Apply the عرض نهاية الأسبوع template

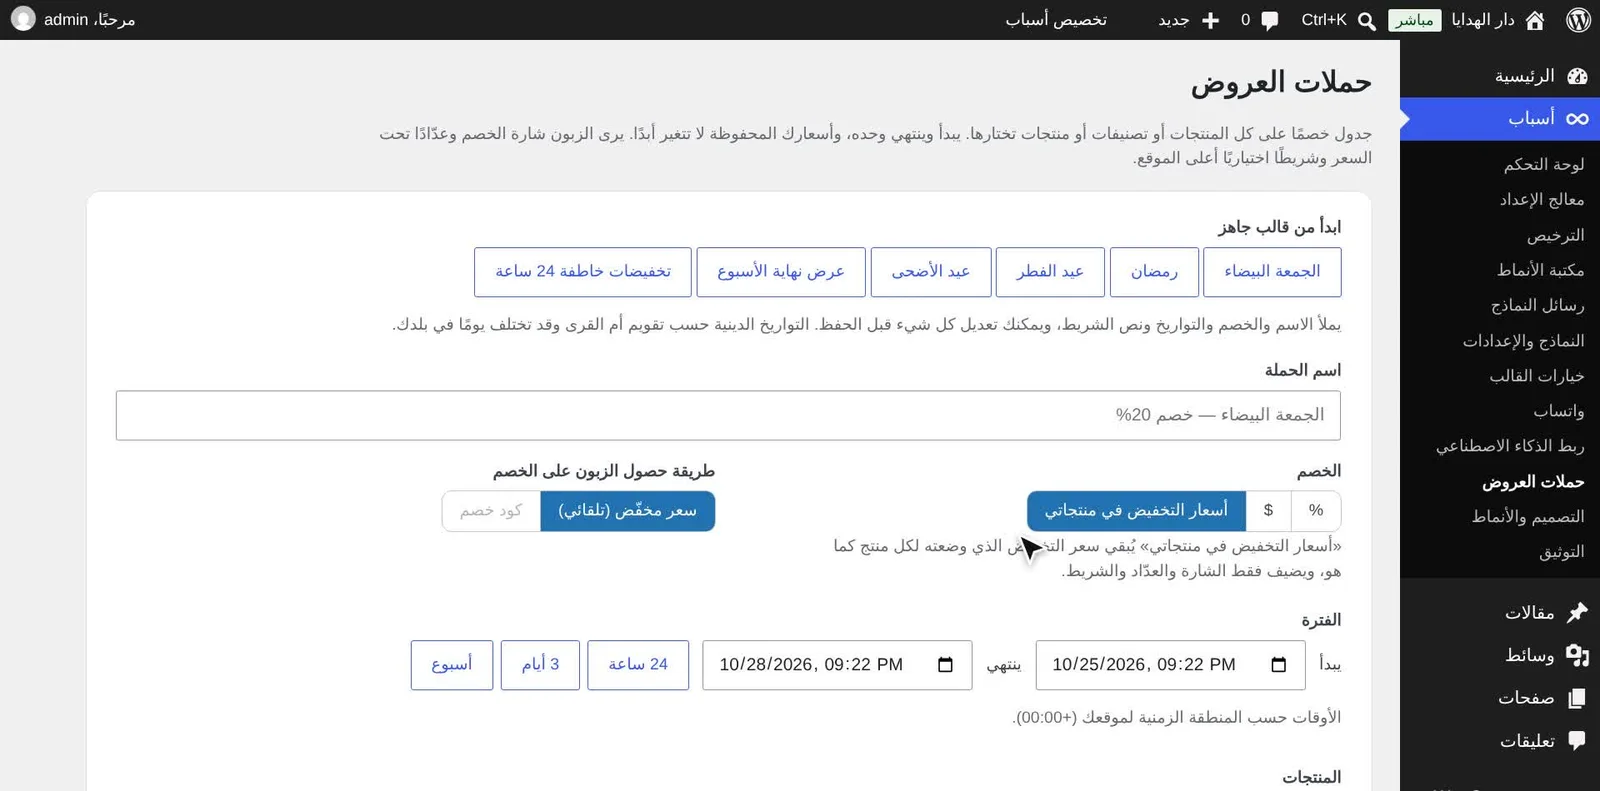tap(781, 272)
